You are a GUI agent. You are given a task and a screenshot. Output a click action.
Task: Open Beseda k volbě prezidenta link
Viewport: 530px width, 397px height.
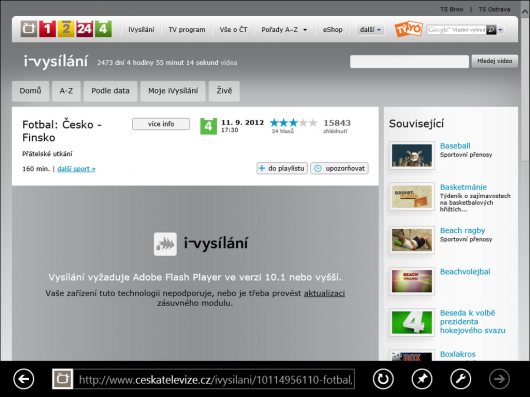[473, 322]
